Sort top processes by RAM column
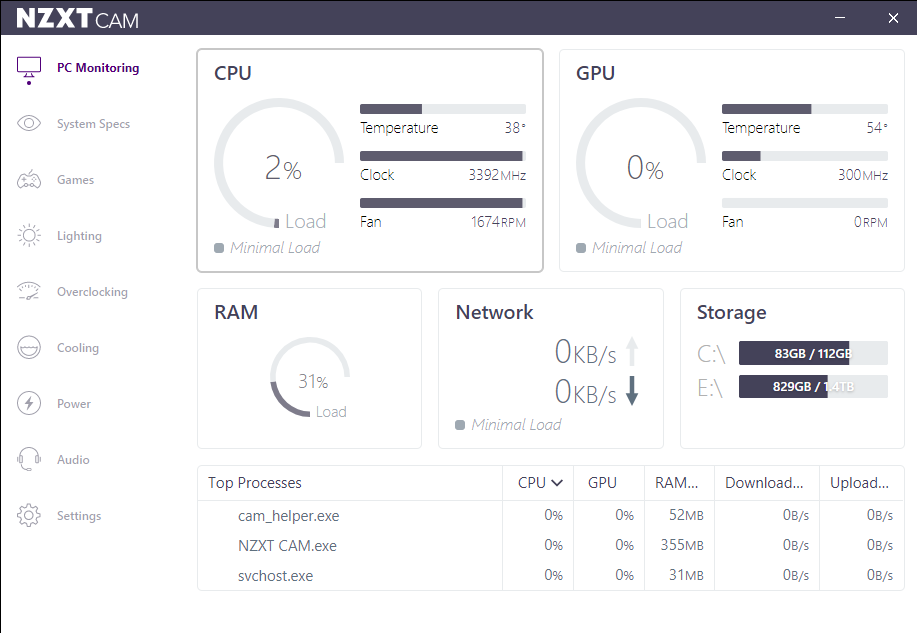The image size is (917, 633). (x=677, y=483)
